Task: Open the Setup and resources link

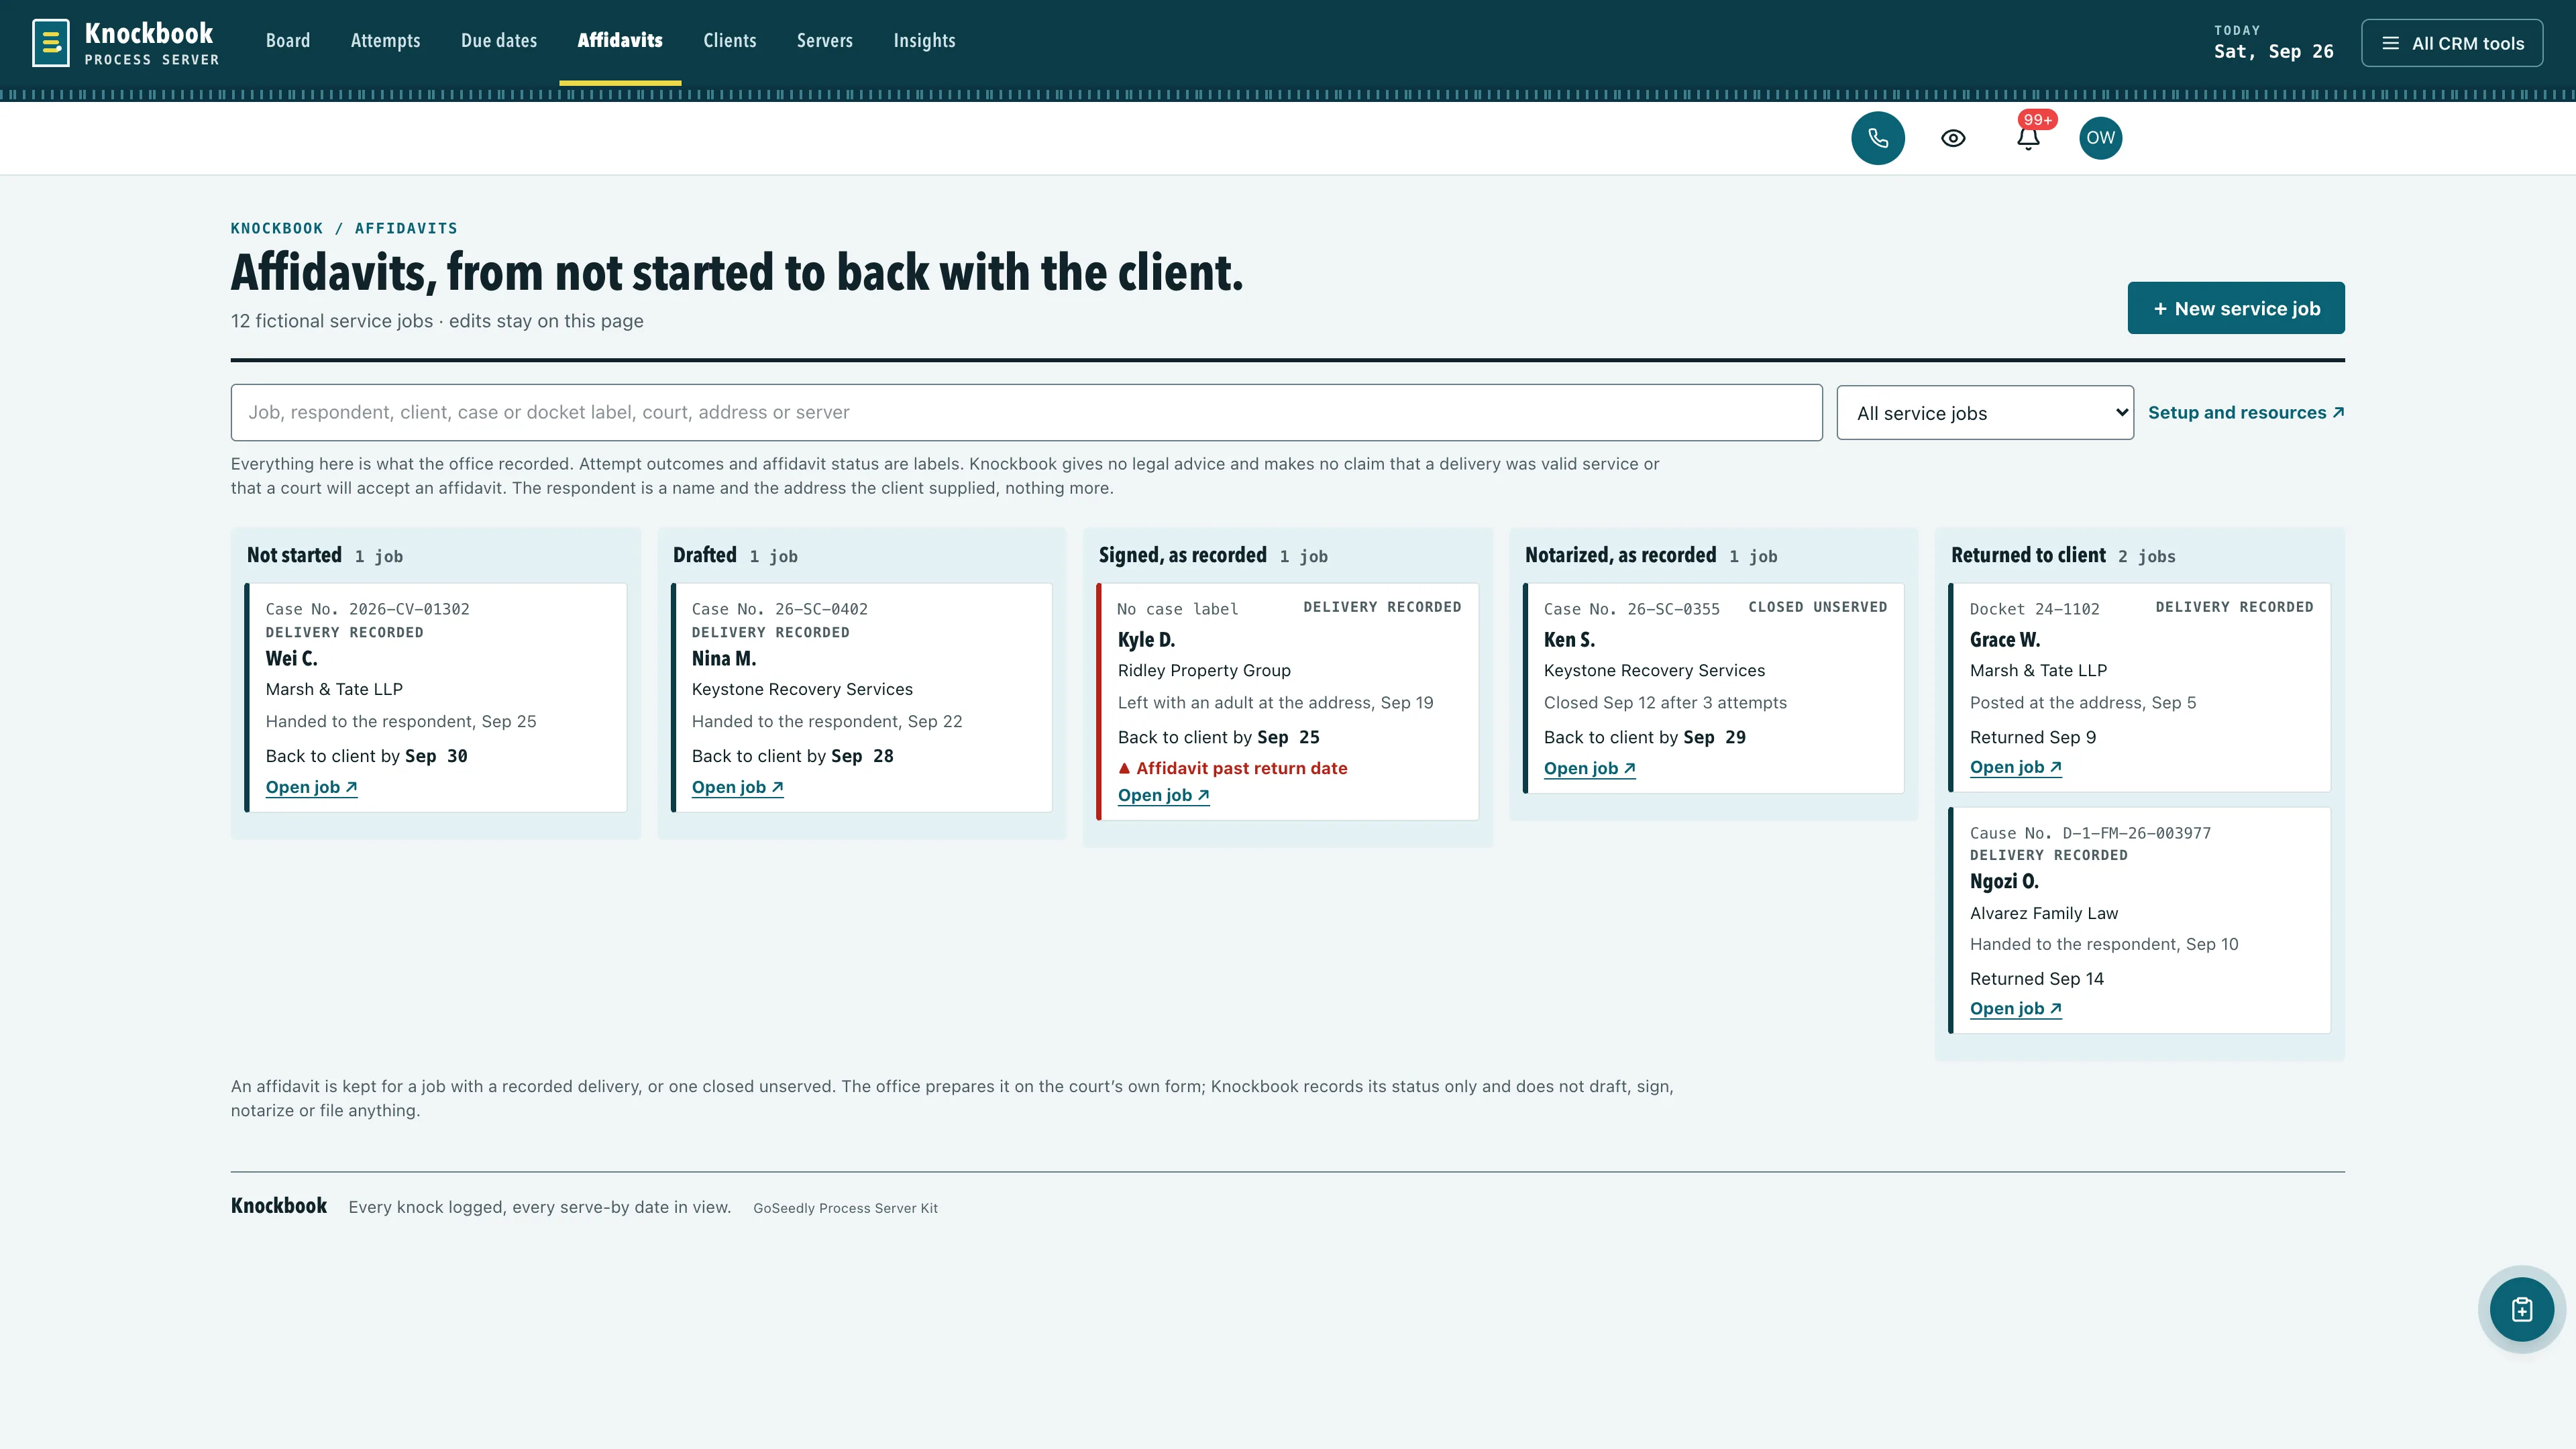Action: [x=2245, y=412]
